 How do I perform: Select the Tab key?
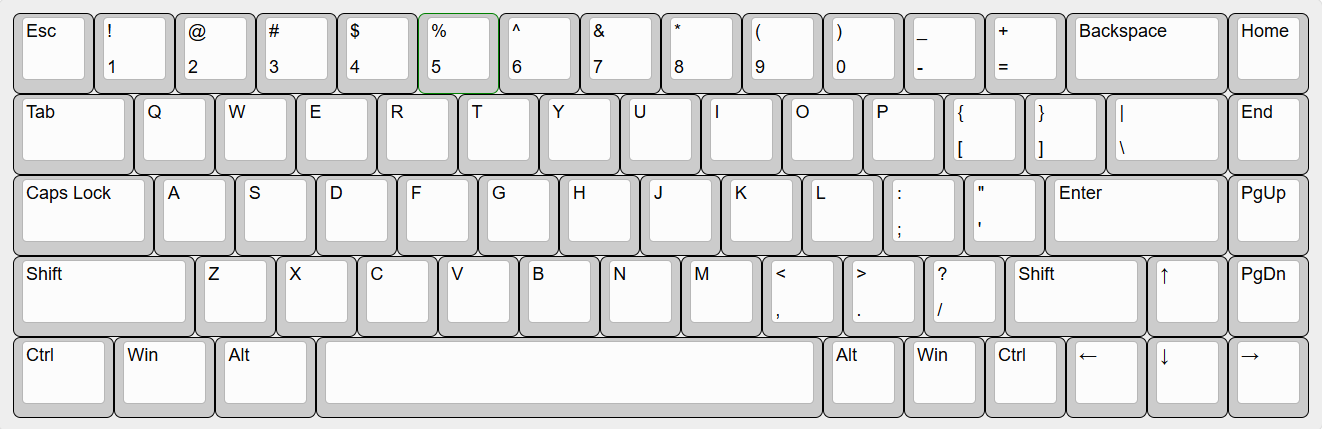73,134
